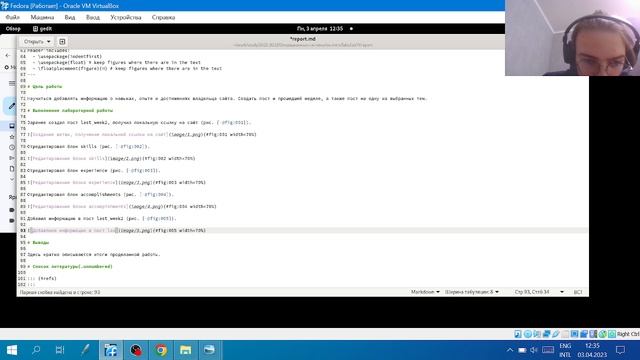Create a new document tab in gedit

(62, 42)
